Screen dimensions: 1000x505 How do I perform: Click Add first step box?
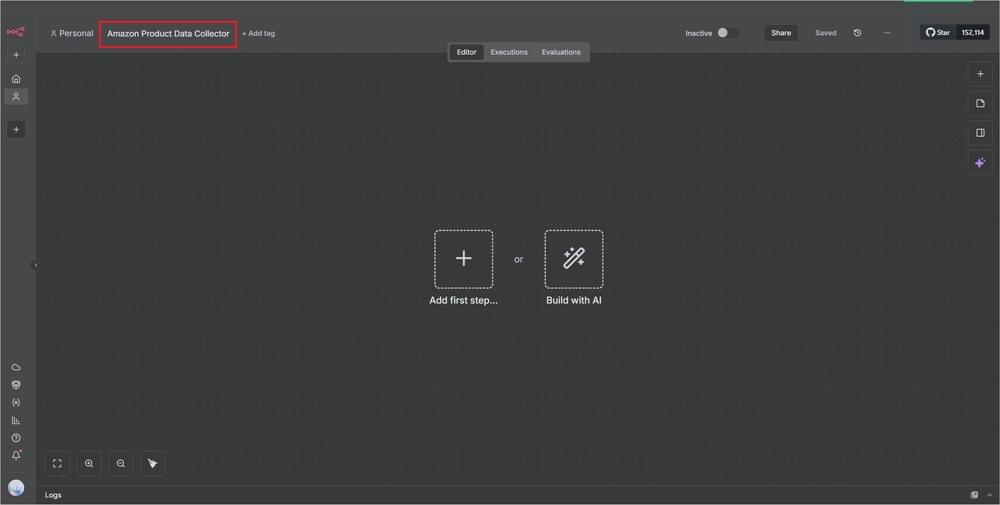pos(463,259)
